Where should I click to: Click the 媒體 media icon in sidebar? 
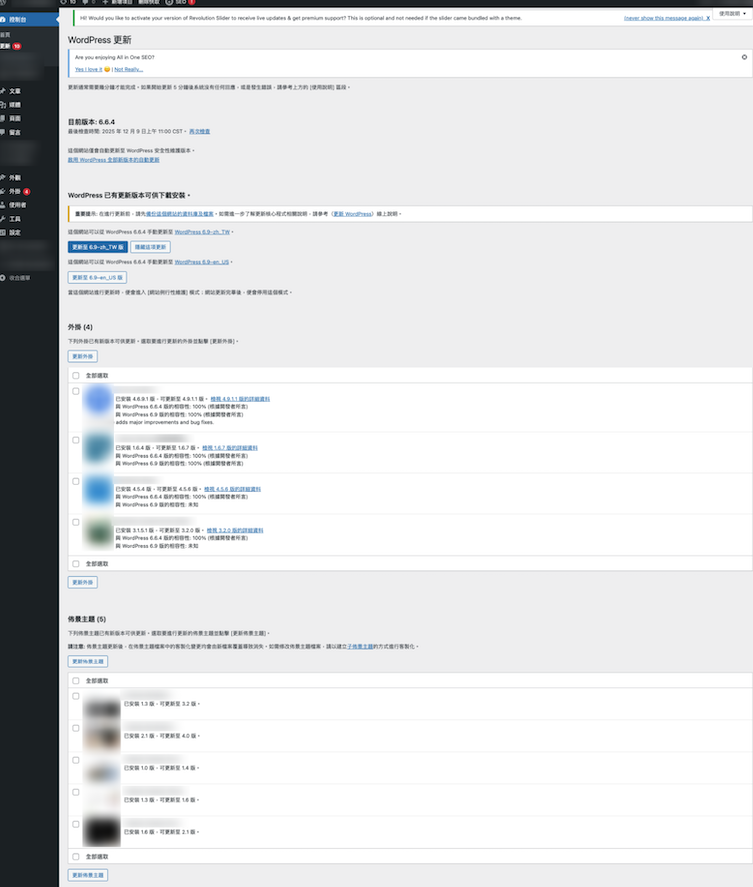3,105
